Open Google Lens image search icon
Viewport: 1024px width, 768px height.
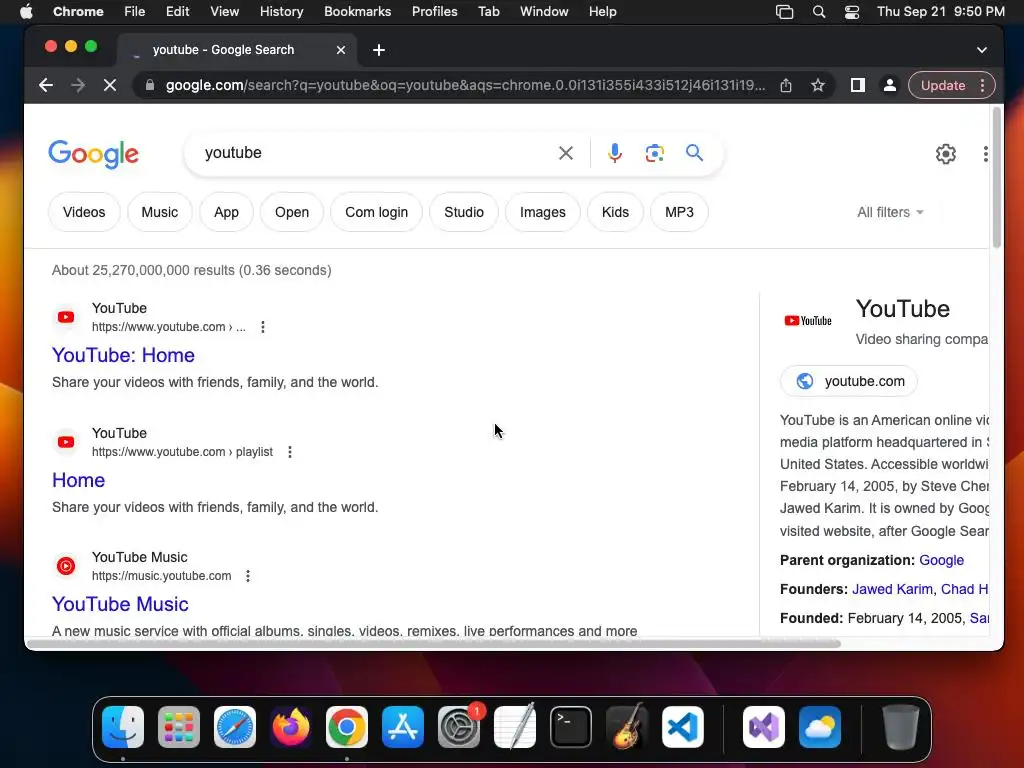tap(654, 153)
